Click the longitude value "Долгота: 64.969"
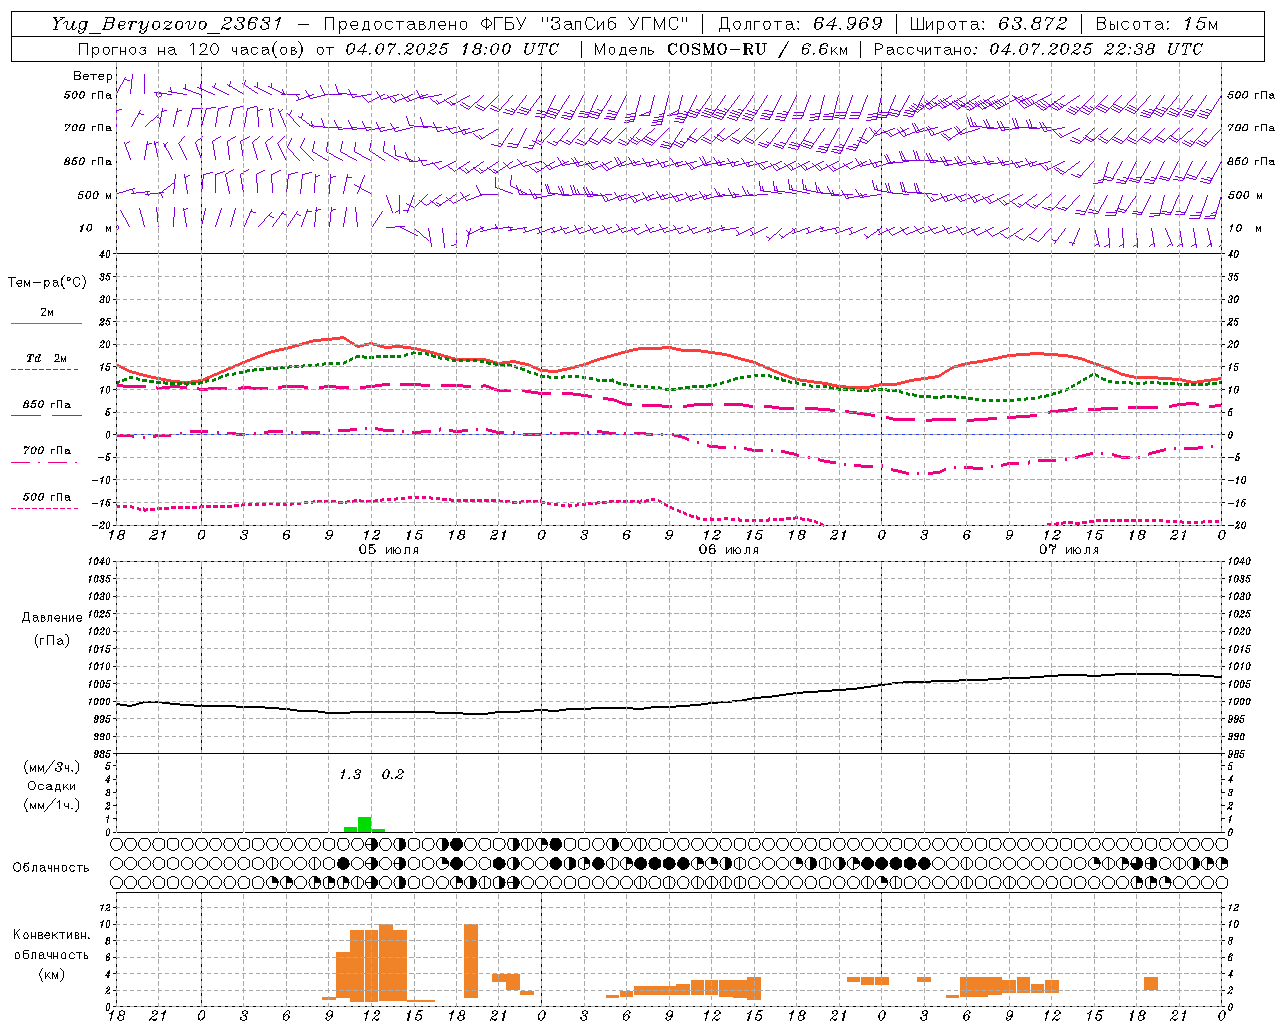Viewport: 1280px width, 1024px height. (x=800, y=24)
